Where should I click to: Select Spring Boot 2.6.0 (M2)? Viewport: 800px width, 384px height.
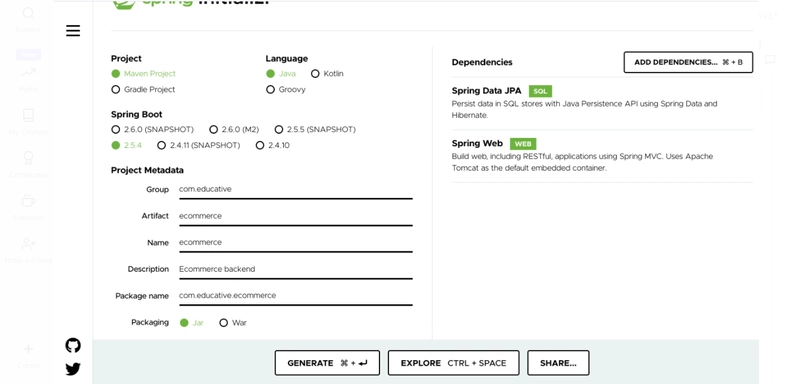coord(214,130)
